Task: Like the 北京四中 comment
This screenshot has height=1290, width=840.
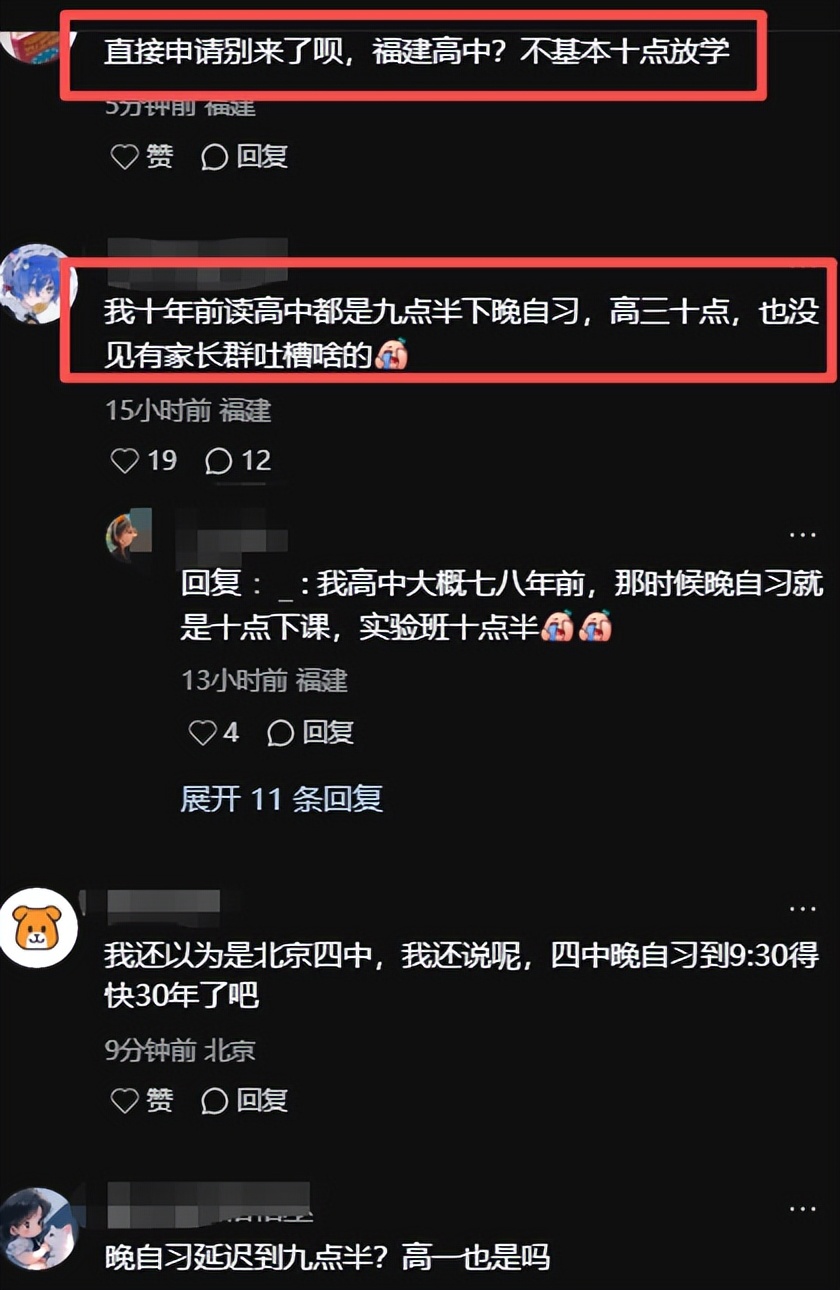Action: pyautogui.click(x=140, y=1100)
